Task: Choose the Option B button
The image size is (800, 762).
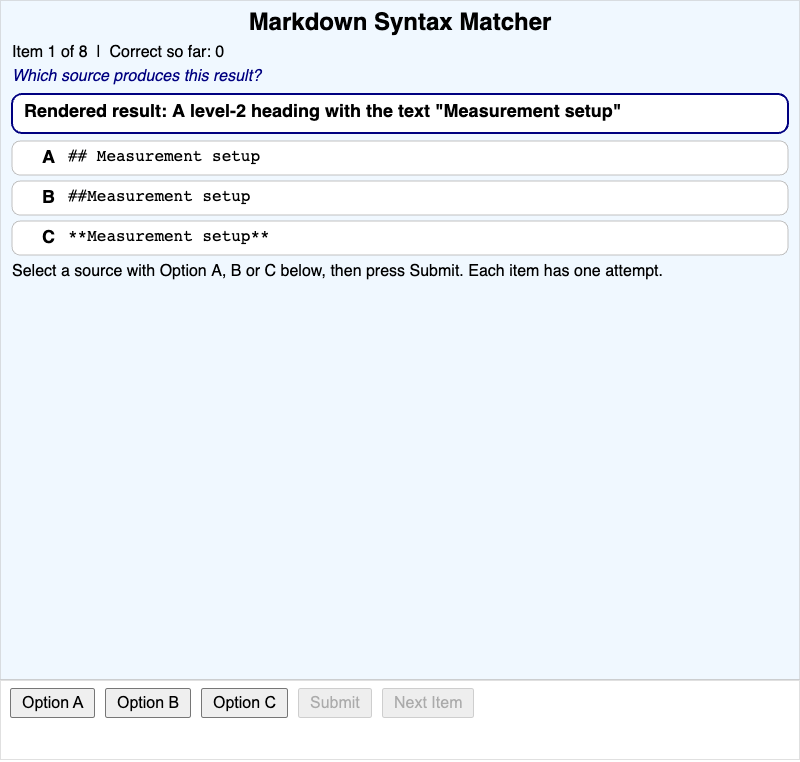Action: [x=148, y=703]
